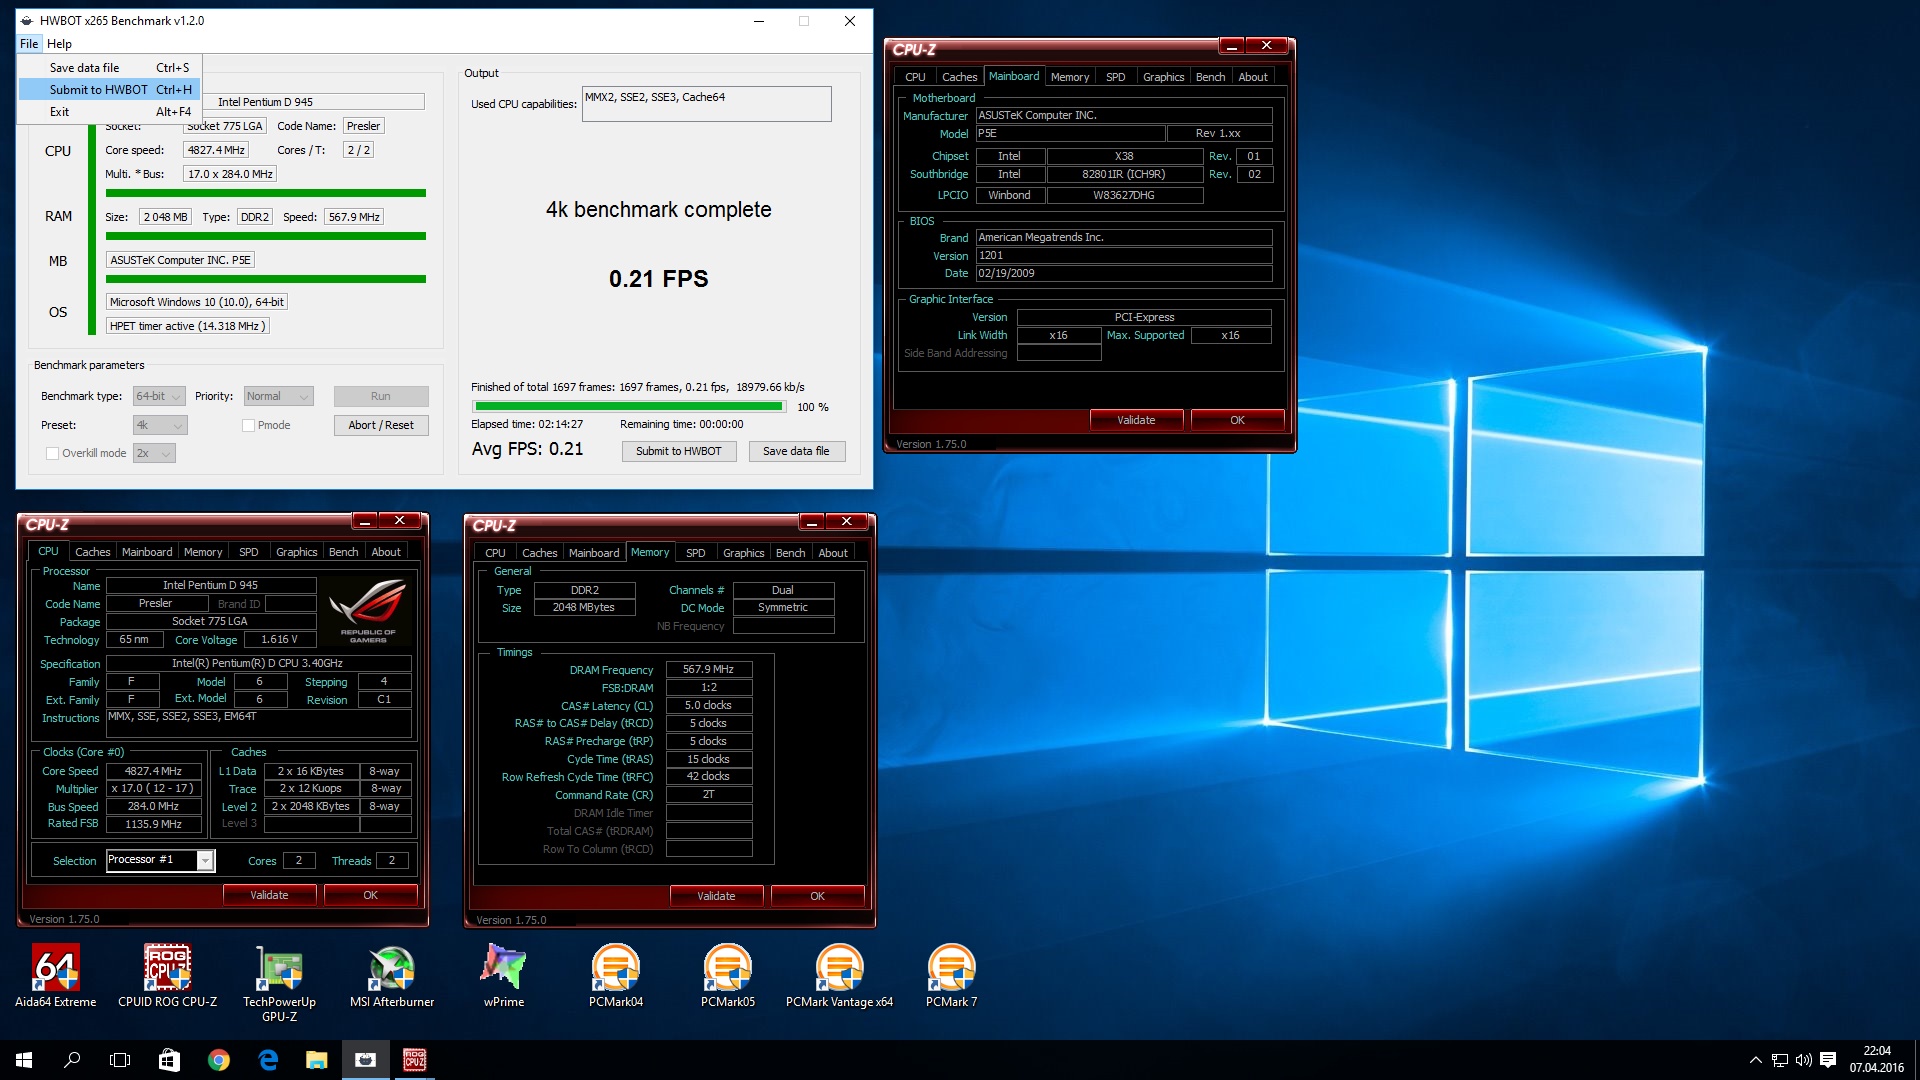Switch to SPD tab in Mainboard CPU-Z window
Image resolution: width=1920 pixels, height=1080 pixels.
[1115, 77]
